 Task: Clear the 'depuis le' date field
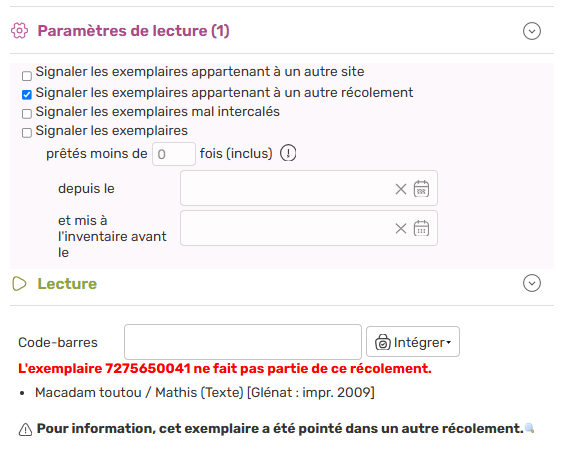pyautogui.click(x=401, y=189)
